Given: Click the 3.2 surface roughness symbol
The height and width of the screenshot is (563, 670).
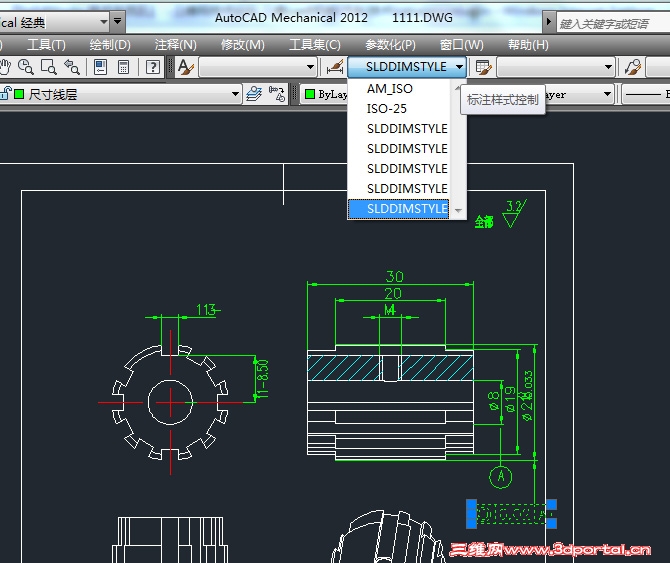Looking at the screenshot, I should (514, 214).
